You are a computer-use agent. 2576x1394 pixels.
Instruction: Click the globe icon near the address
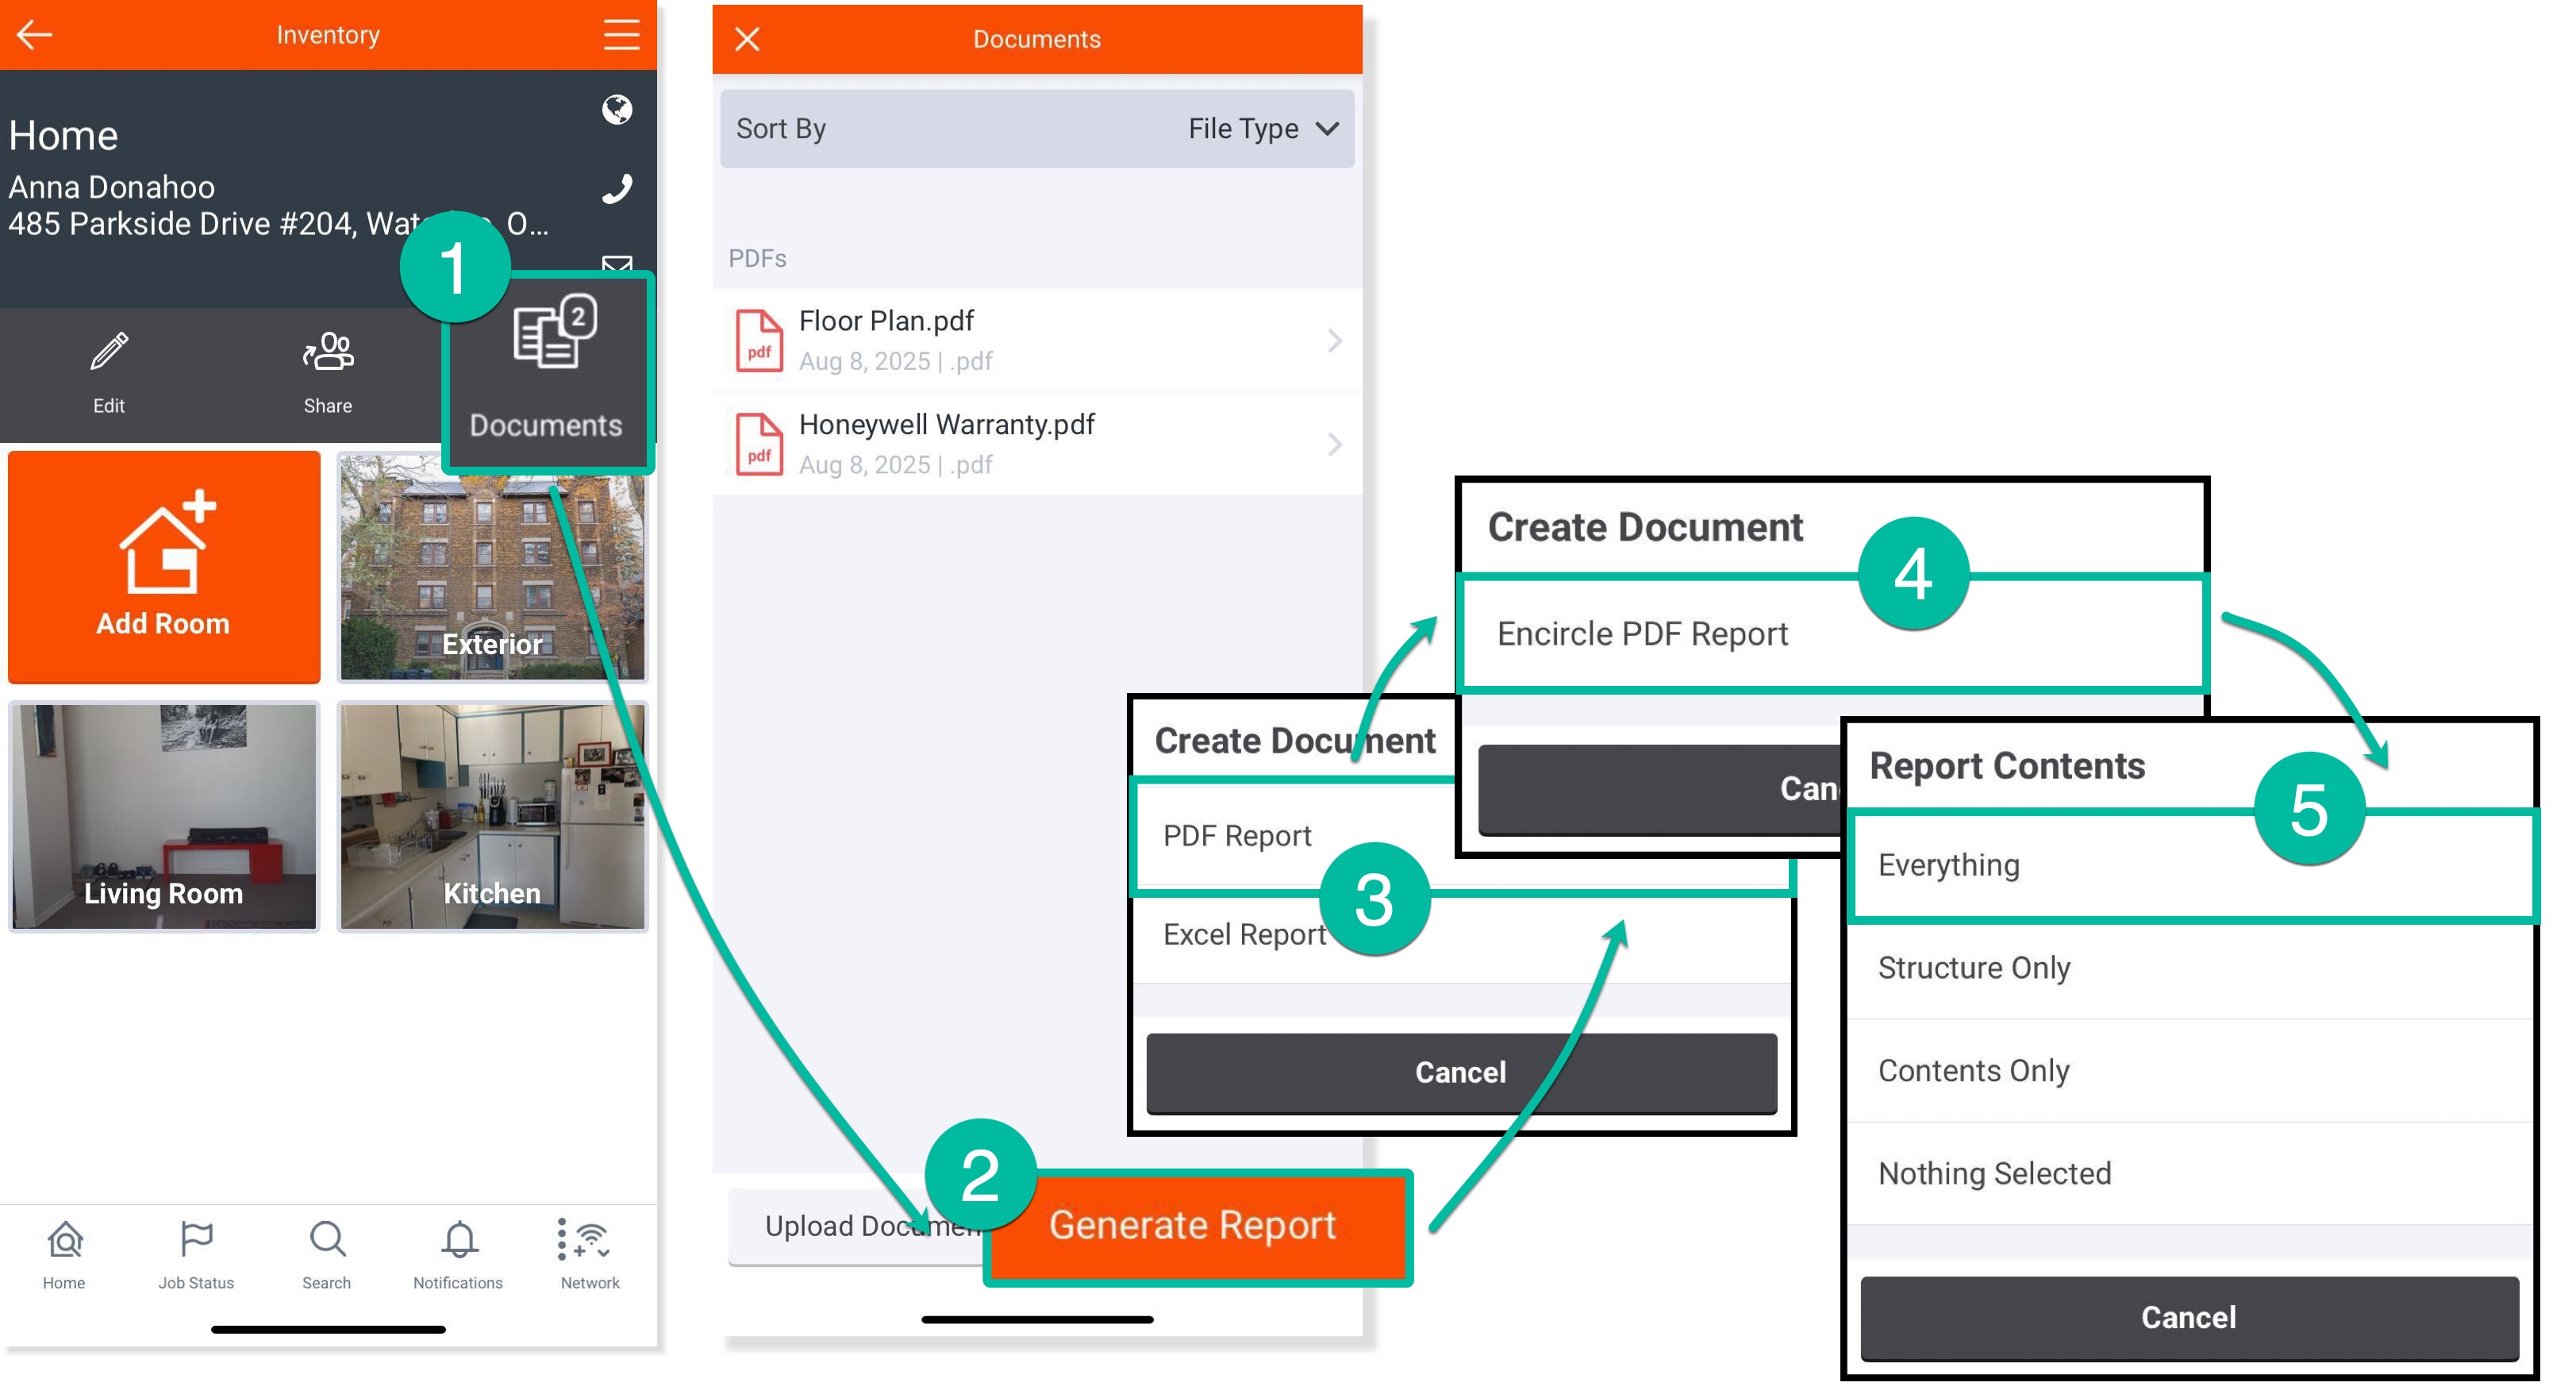tap(617, 110)
